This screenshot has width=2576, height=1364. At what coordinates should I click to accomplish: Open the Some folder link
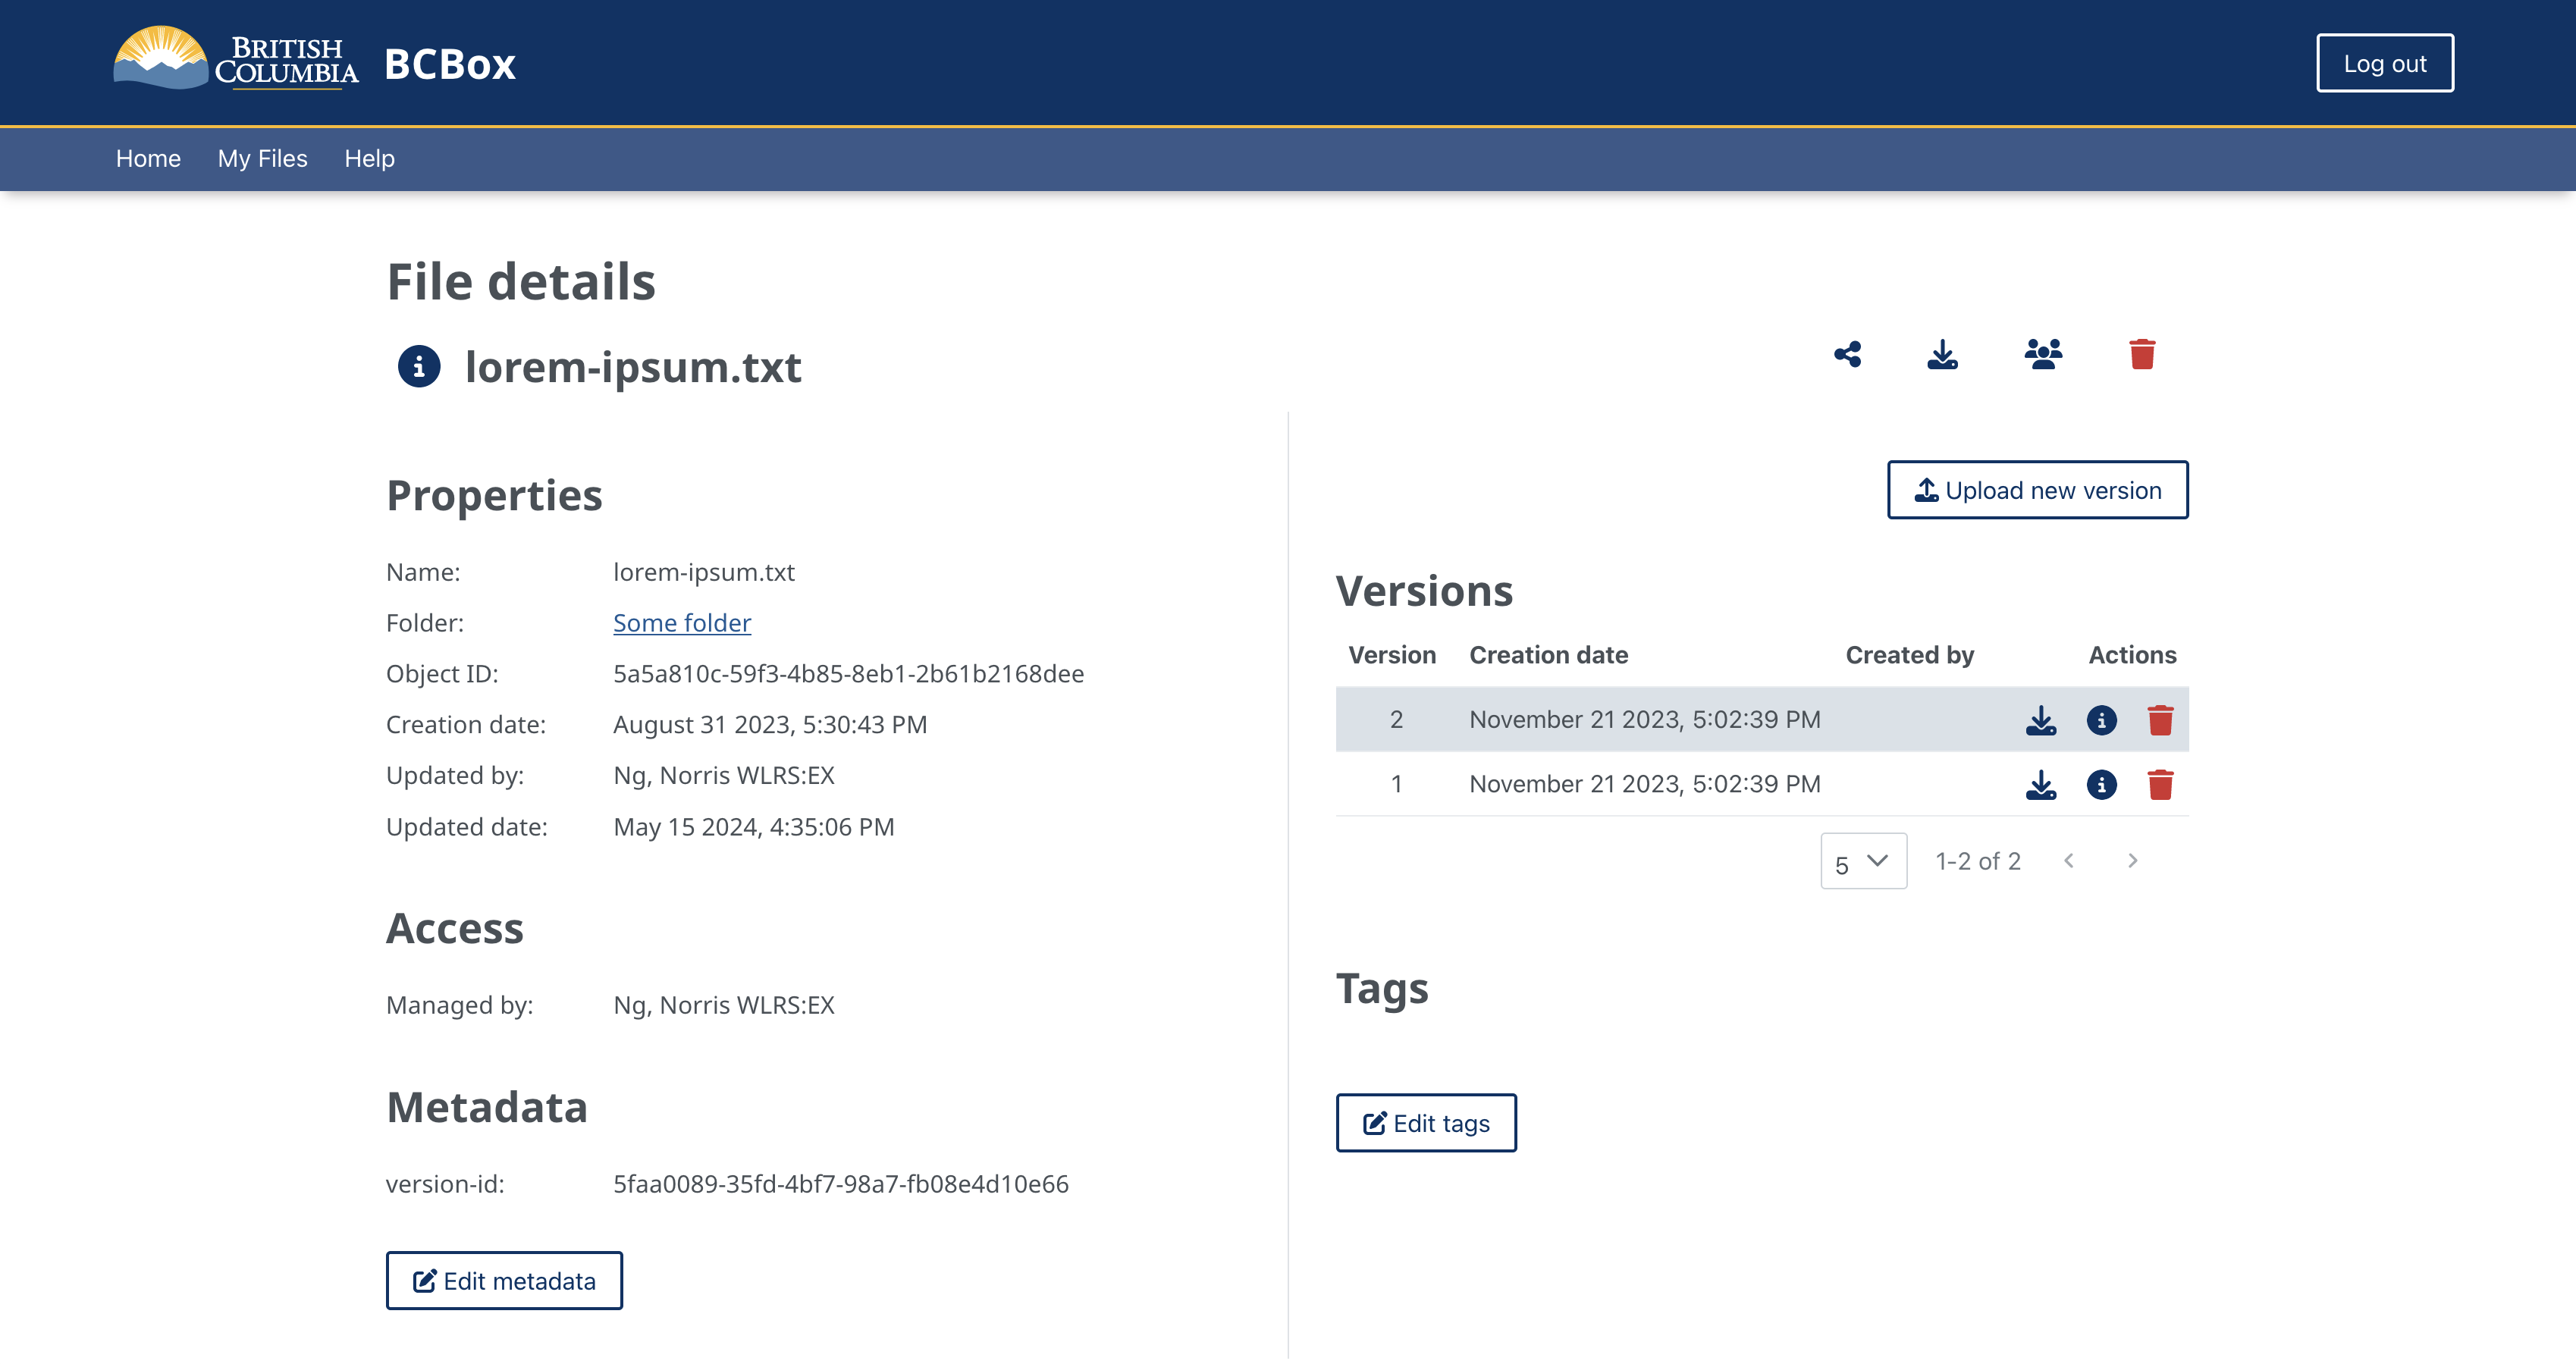[x=682, y=622]
